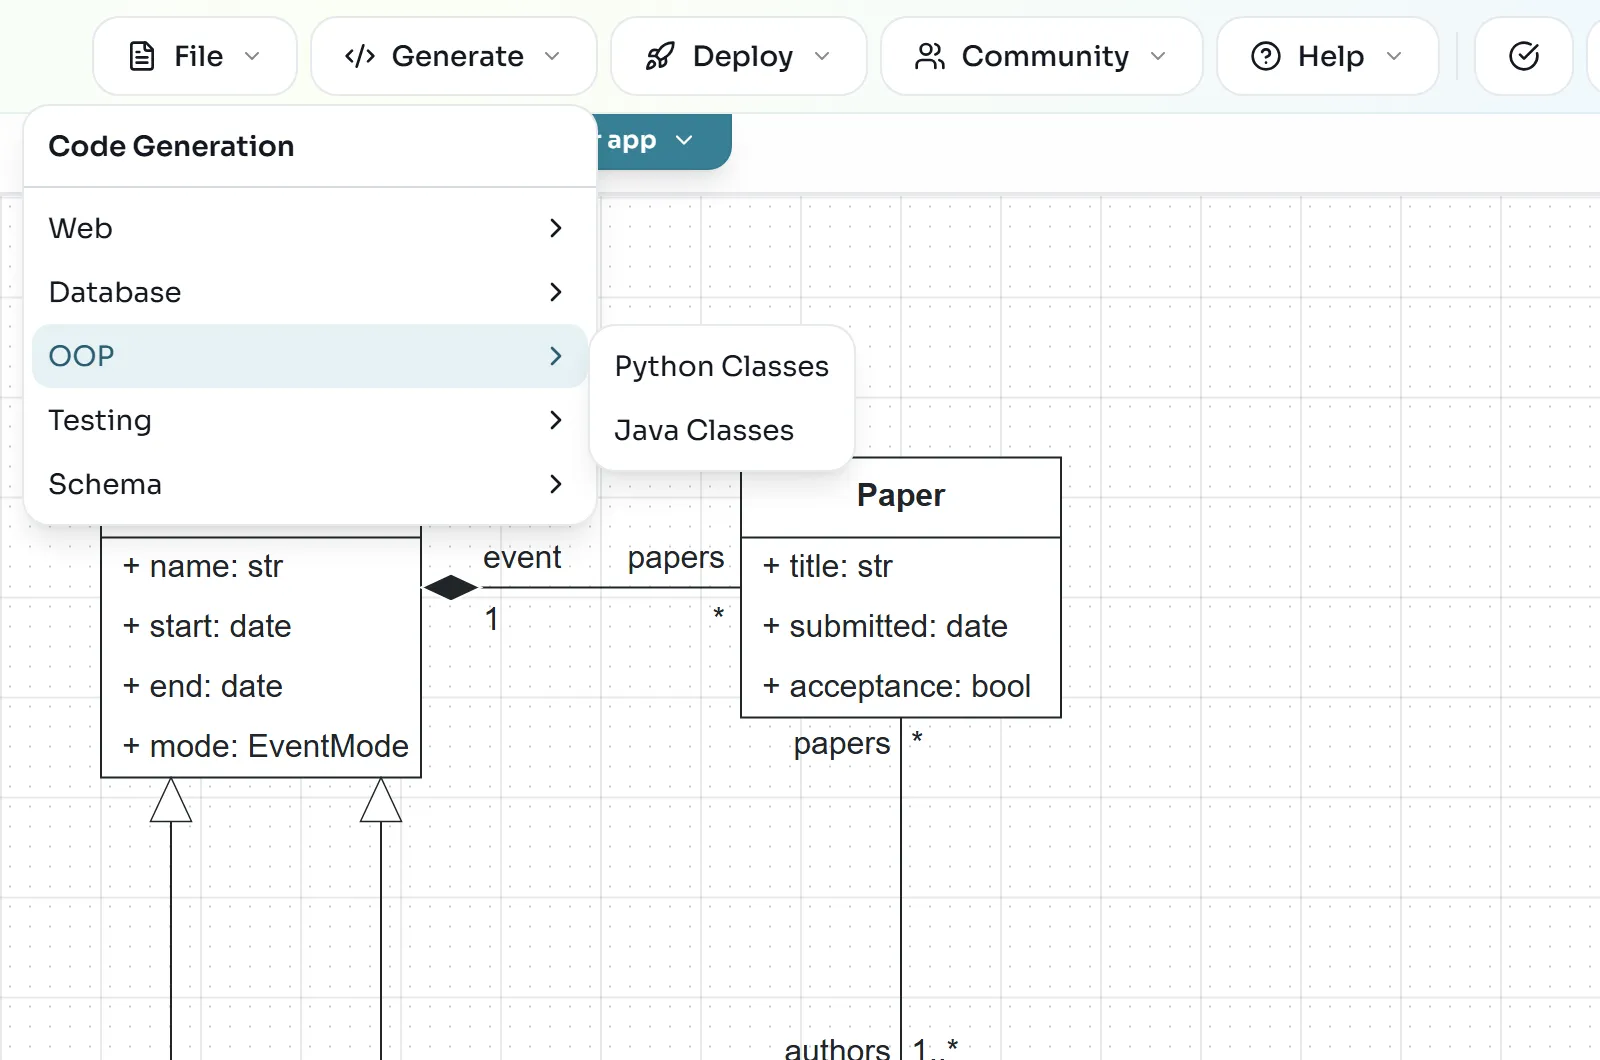Open the Schema submenu
The height and width of the screenshot is (1060, 1600).
point(309,484)
